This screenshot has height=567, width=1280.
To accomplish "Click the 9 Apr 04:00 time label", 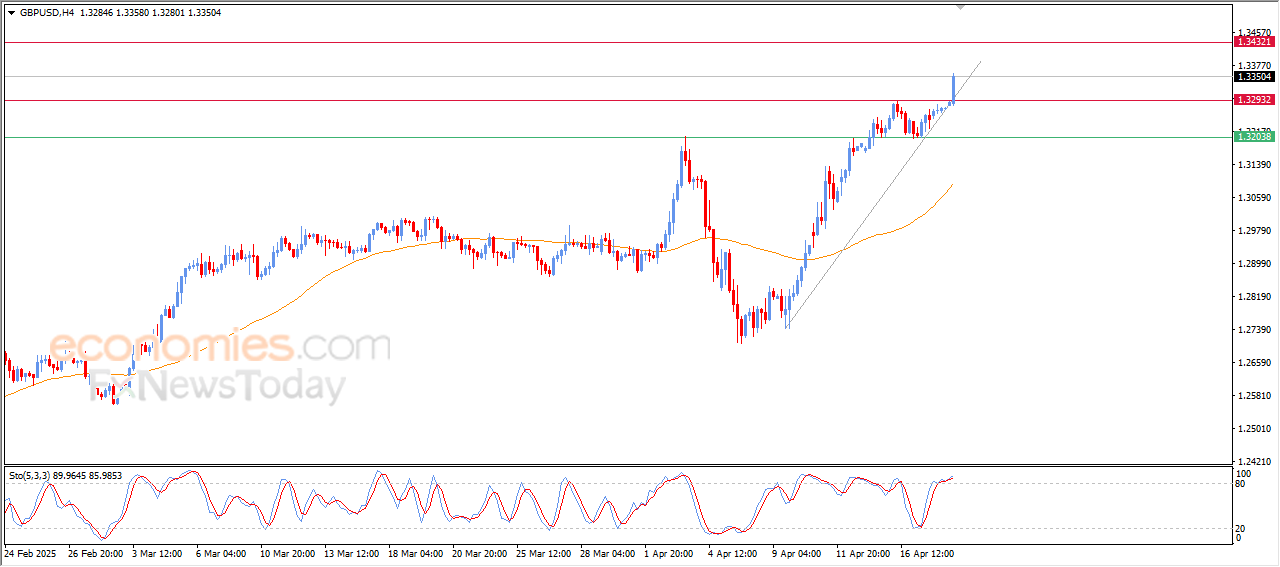I will click(796, 552).
